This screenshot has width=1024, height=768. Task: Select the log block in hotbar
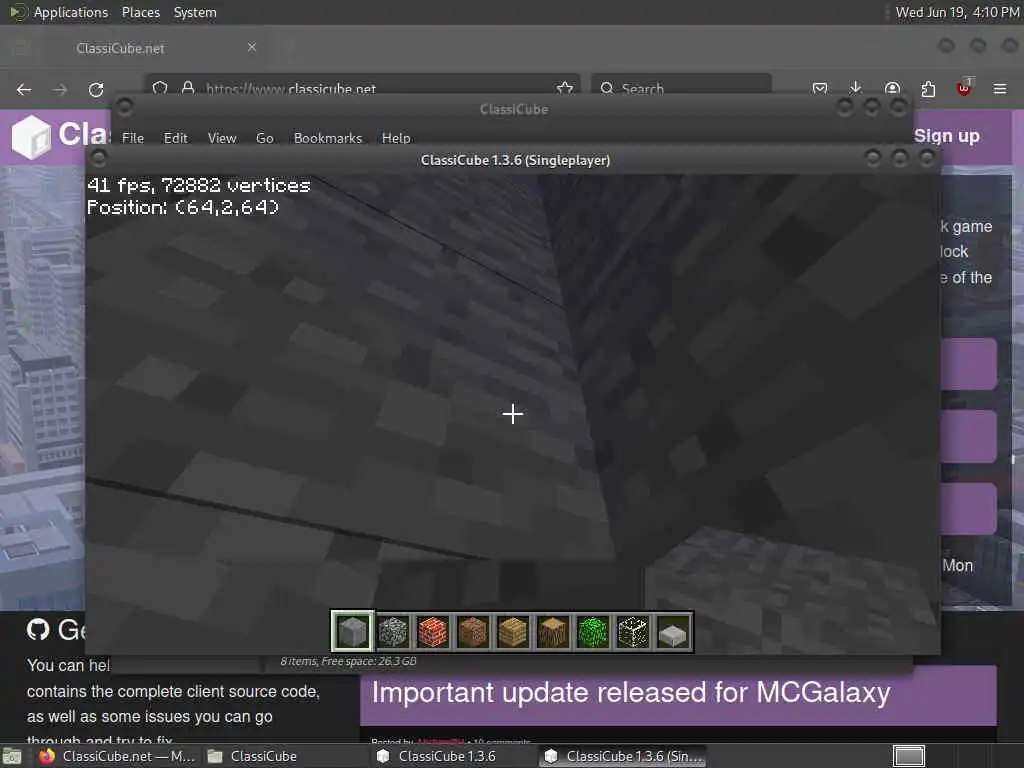(x=552, y=632)
